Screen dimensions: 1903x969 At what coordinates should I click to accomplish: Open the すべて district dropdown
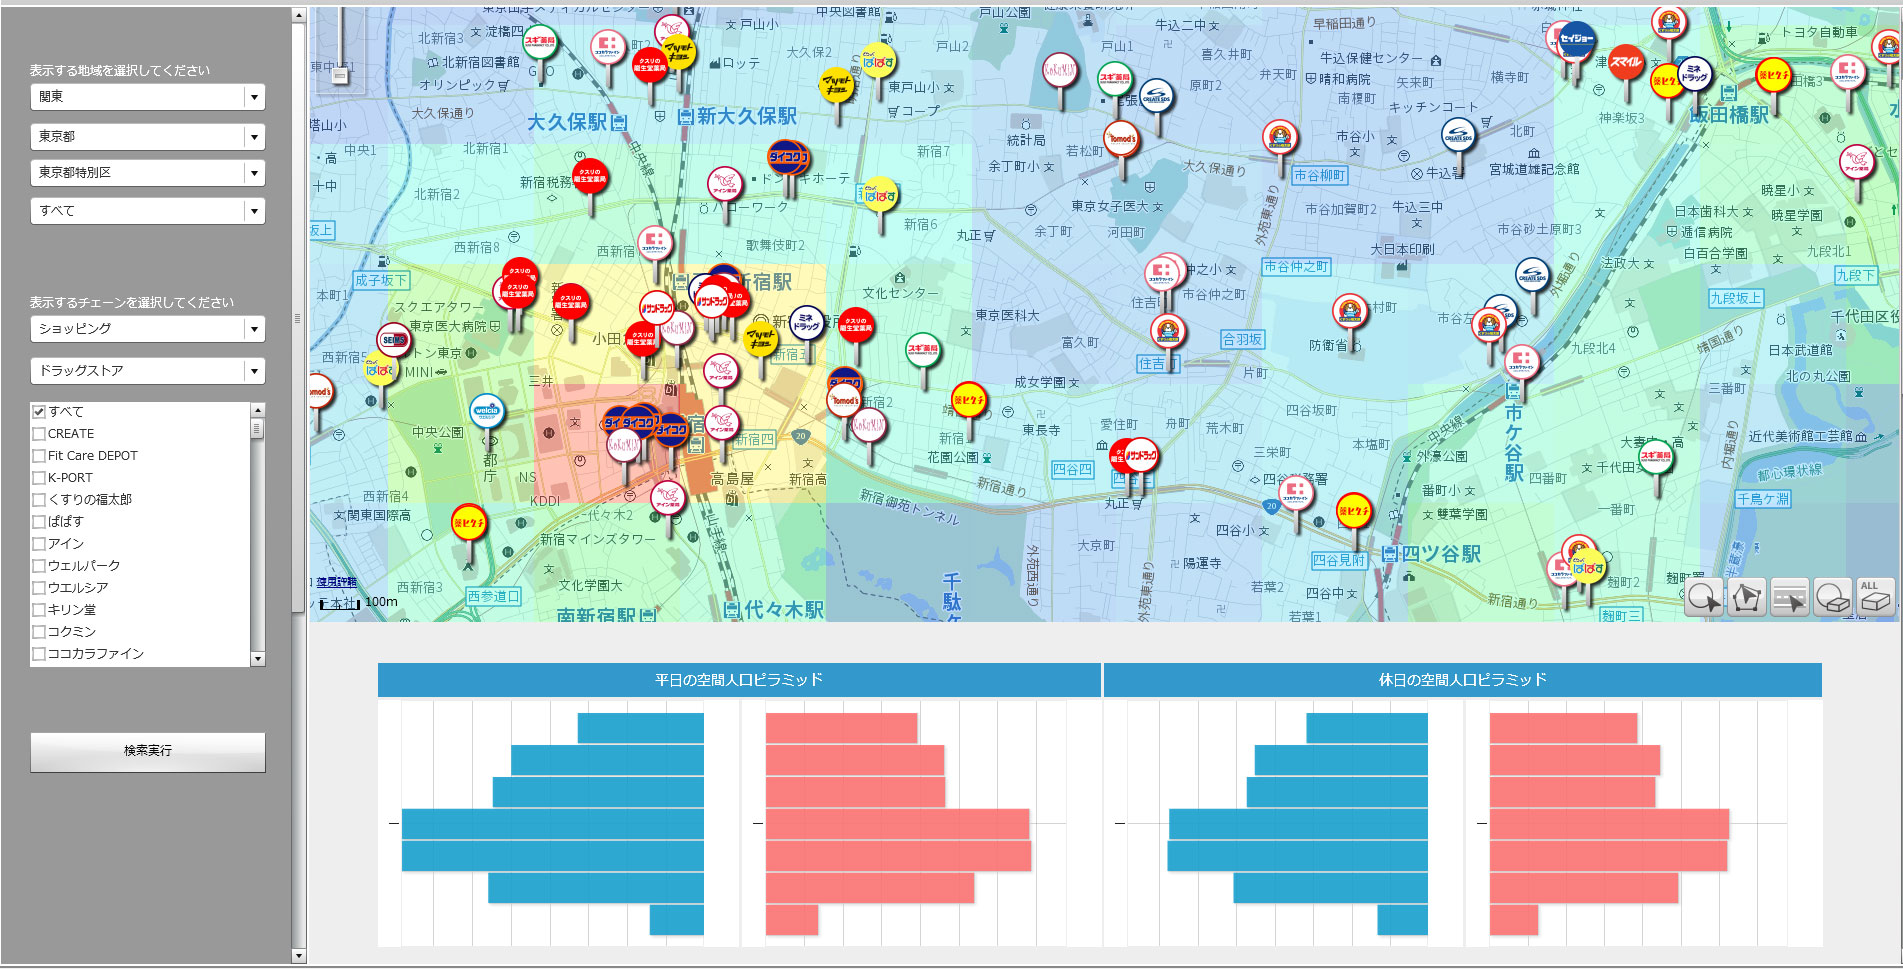click(x=147, y=211)
